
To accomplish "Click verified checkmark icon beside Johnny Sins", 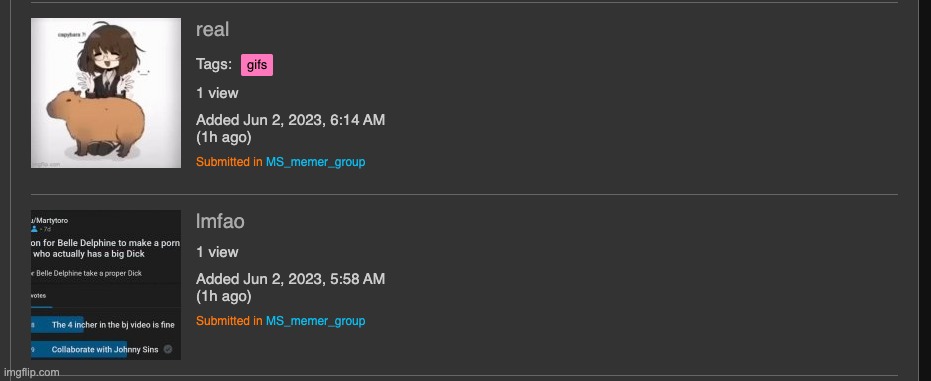I will [x=168, y=350].
